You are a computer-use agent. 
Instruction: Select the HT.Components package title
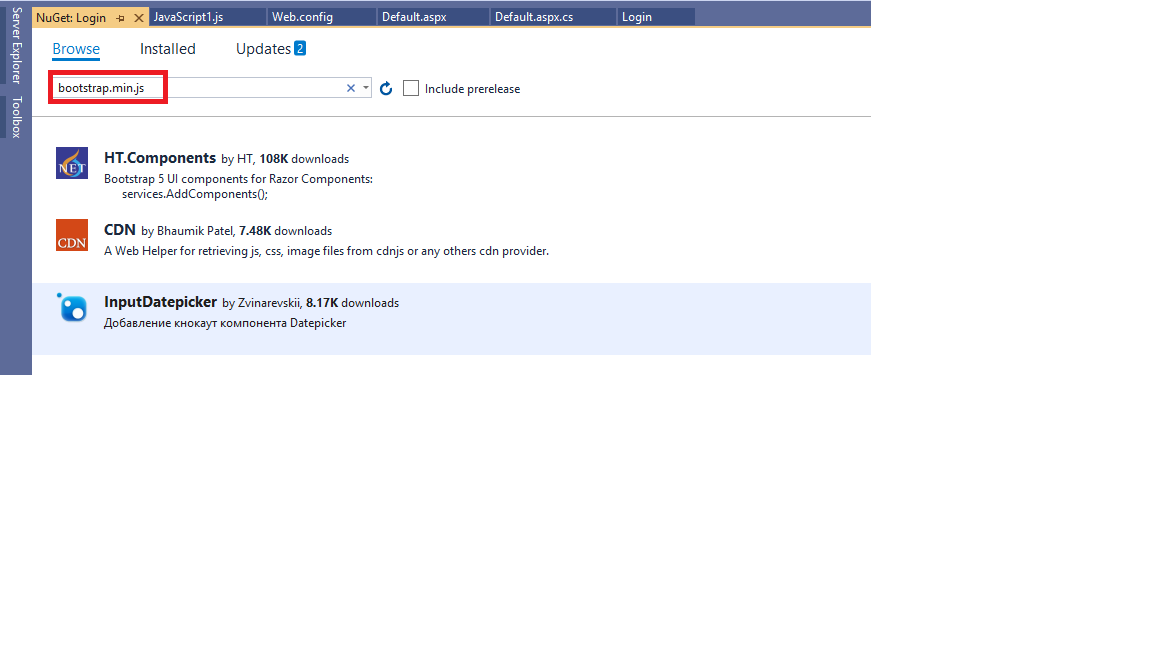[160, 158]
